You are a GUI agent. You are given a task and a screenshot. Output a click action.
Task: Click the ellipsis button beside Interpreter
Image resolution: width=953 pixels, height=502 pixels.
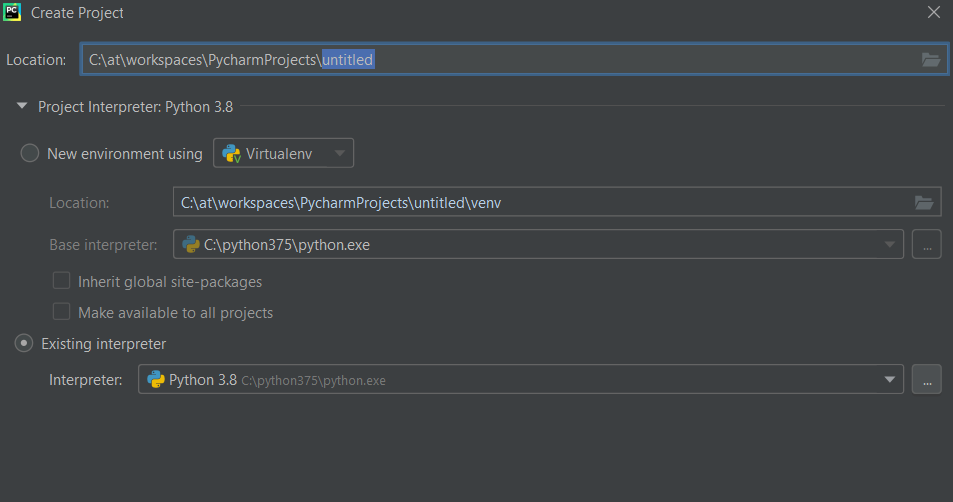[x=927, y=379]
